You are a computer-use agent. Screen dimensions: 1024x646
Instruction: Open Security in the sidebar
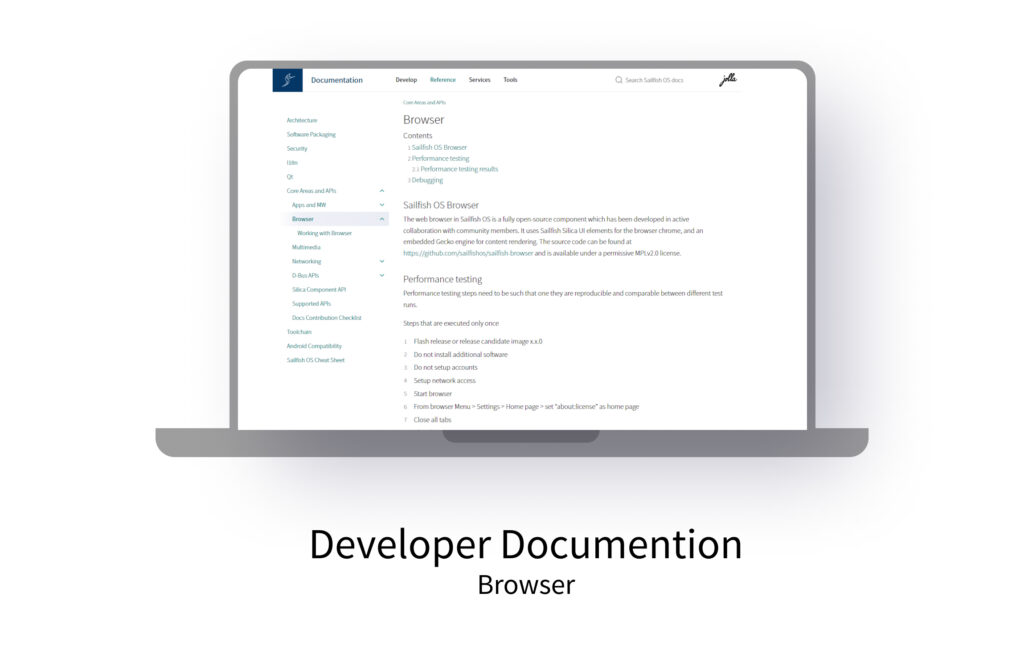pos(296,149)
